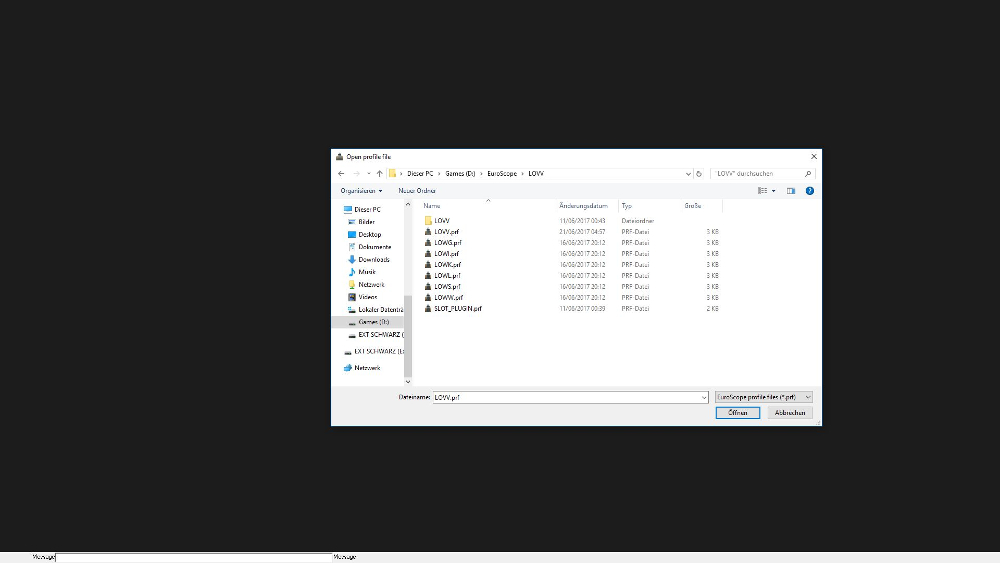
Task: Select the LOVV.prf profile file
Action: (x=446, y=231)
